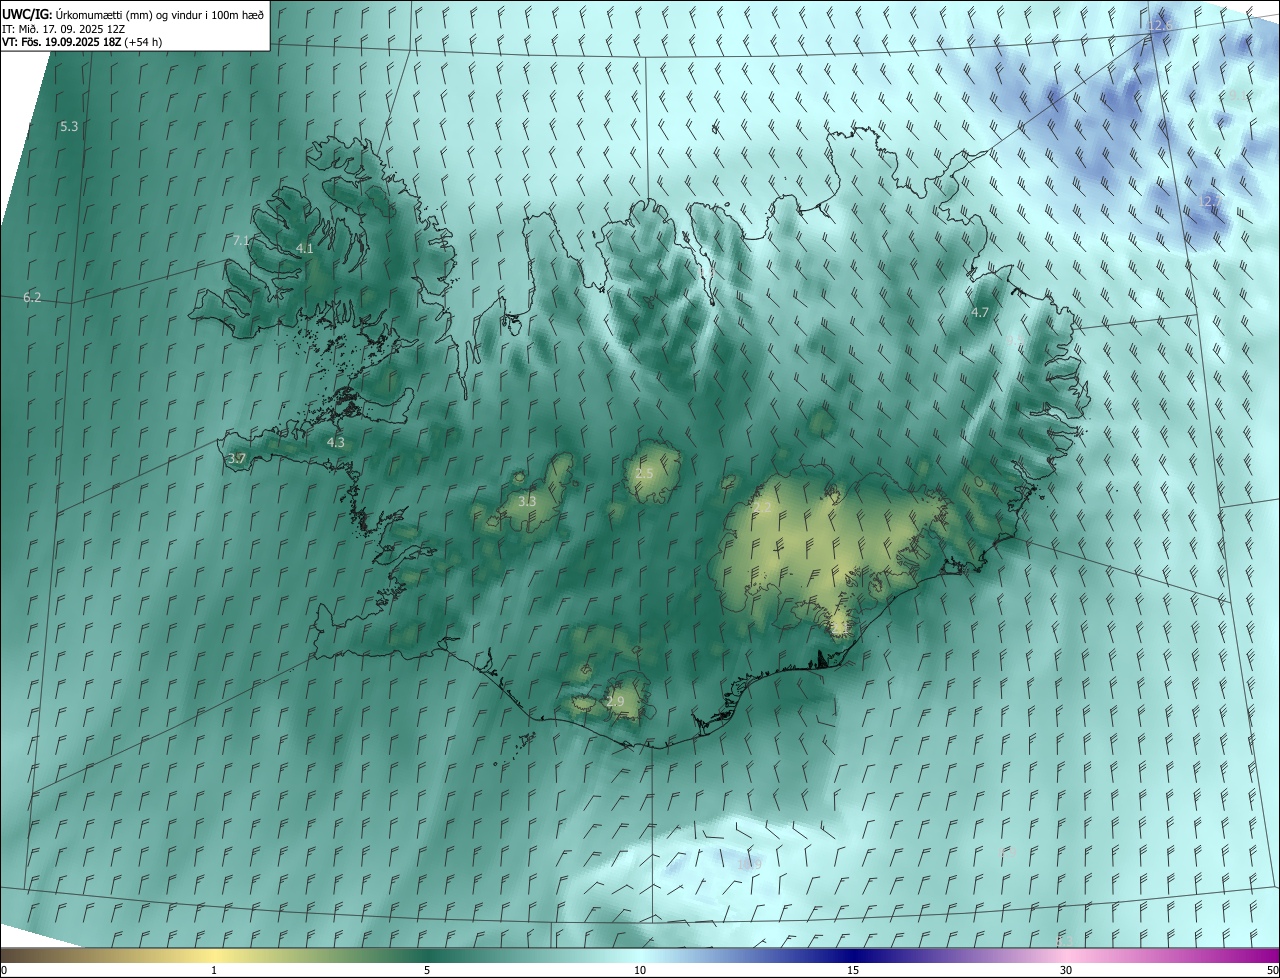Click the map value label 2.5
This screenshot has width=1280, height=978.
pos(644,474)
